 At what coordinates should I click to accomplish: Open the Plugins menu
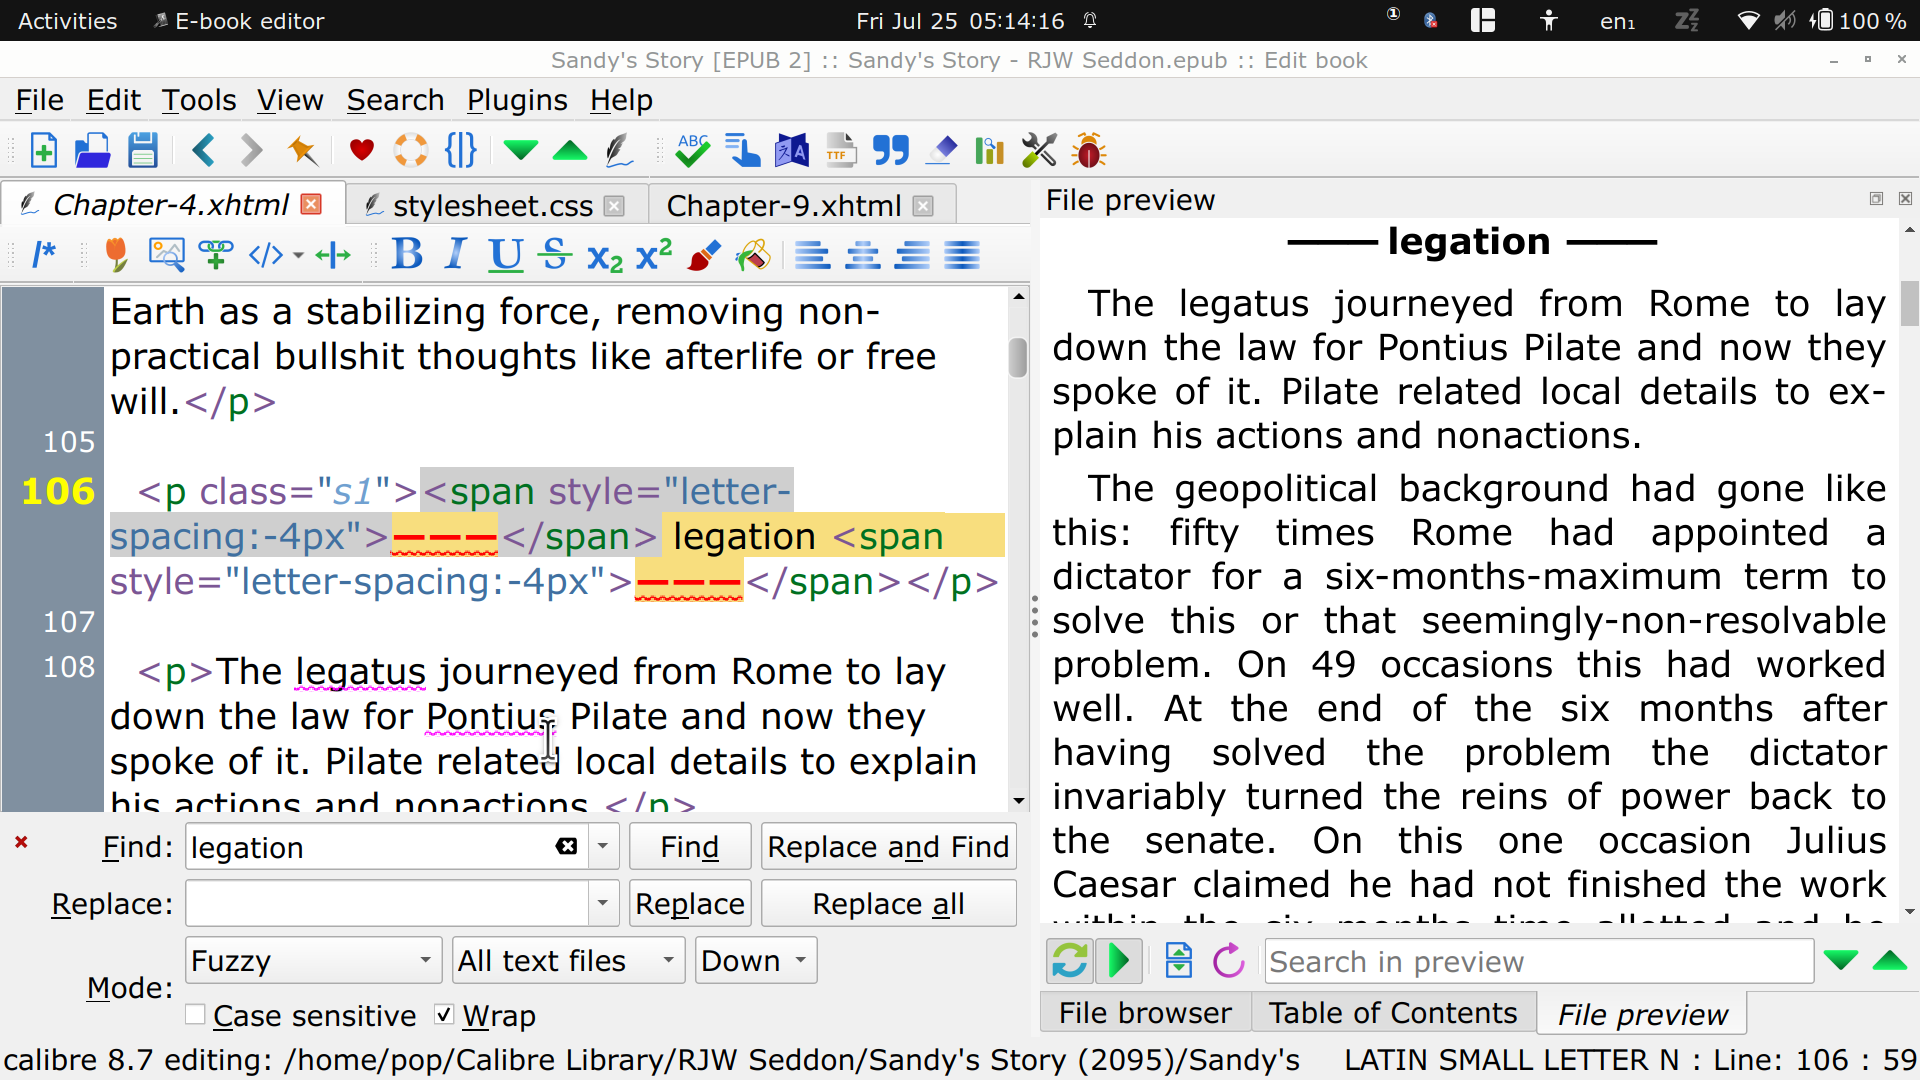click(517, 100)
